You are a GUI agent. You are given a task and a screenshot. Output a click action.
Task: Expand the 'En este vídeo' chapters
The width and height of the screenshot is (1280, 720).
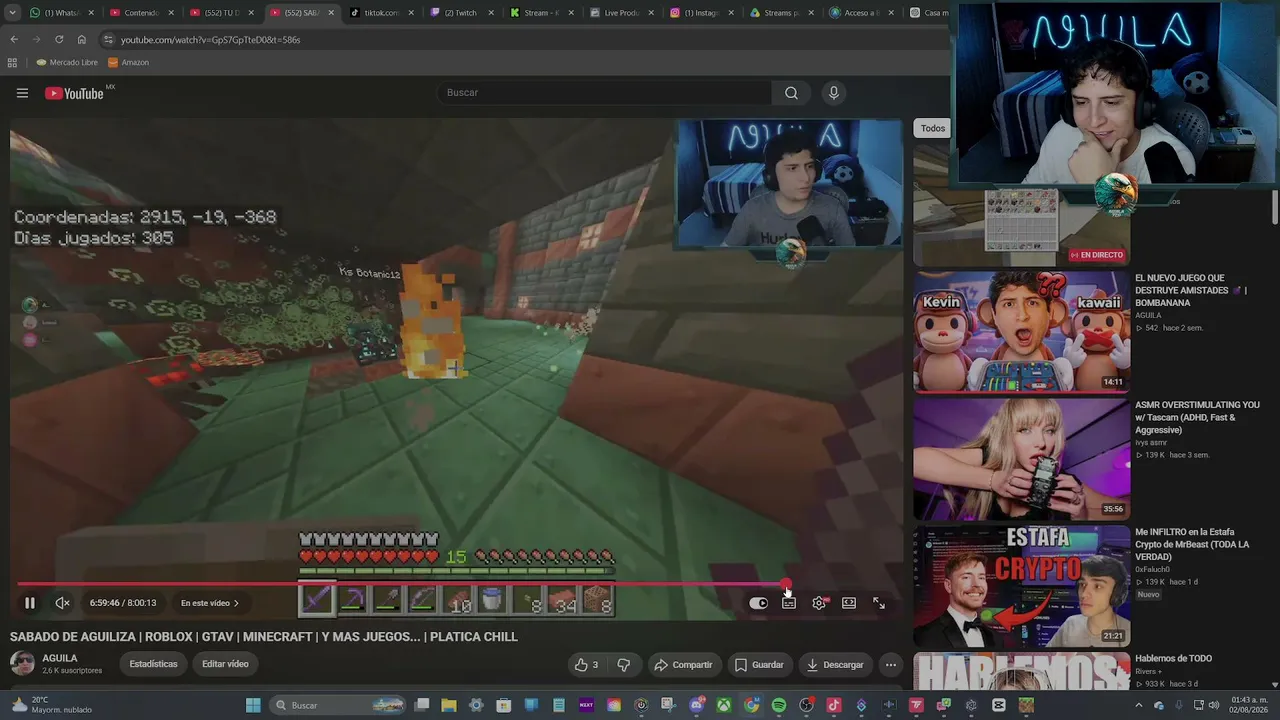[x=210, y=603]
